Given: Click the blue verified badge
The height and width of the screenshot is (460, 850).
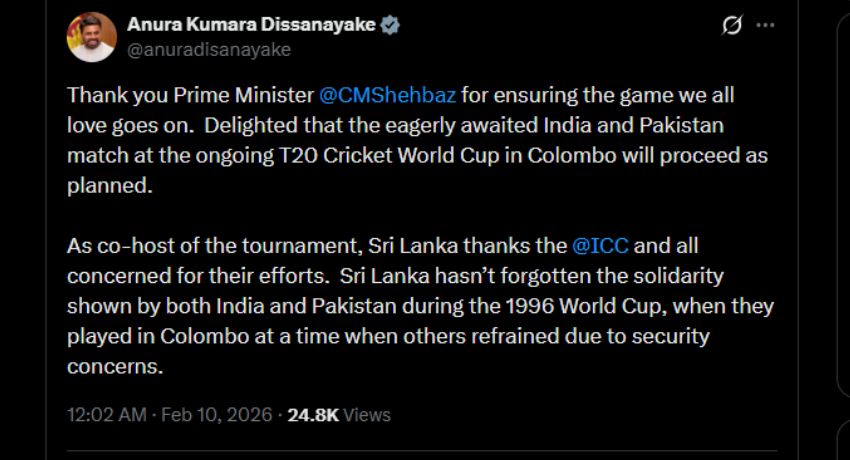Looking at the screenshot, I should (x=390, y=25).
